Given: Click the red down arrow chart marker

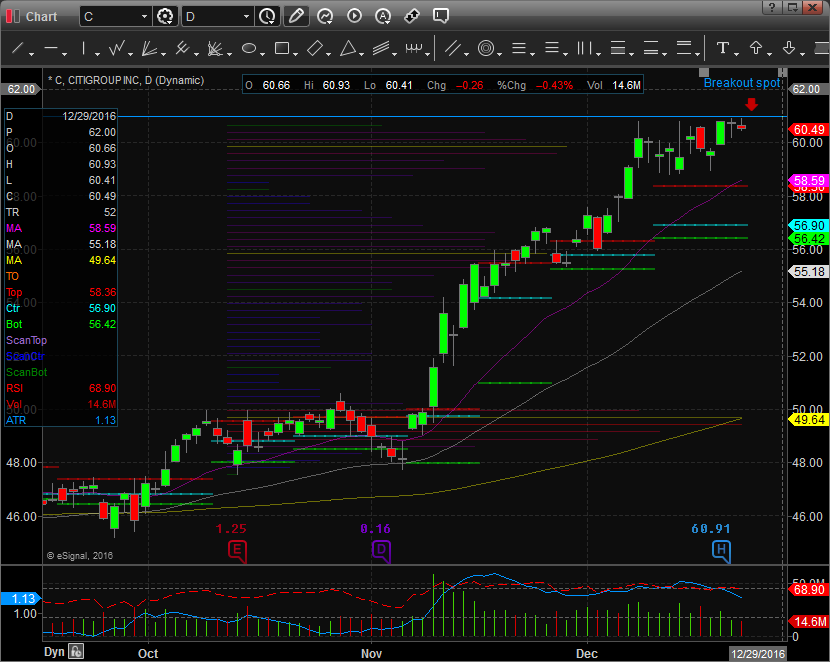Looking at the screenshot, I should click(x=751, y=104).
